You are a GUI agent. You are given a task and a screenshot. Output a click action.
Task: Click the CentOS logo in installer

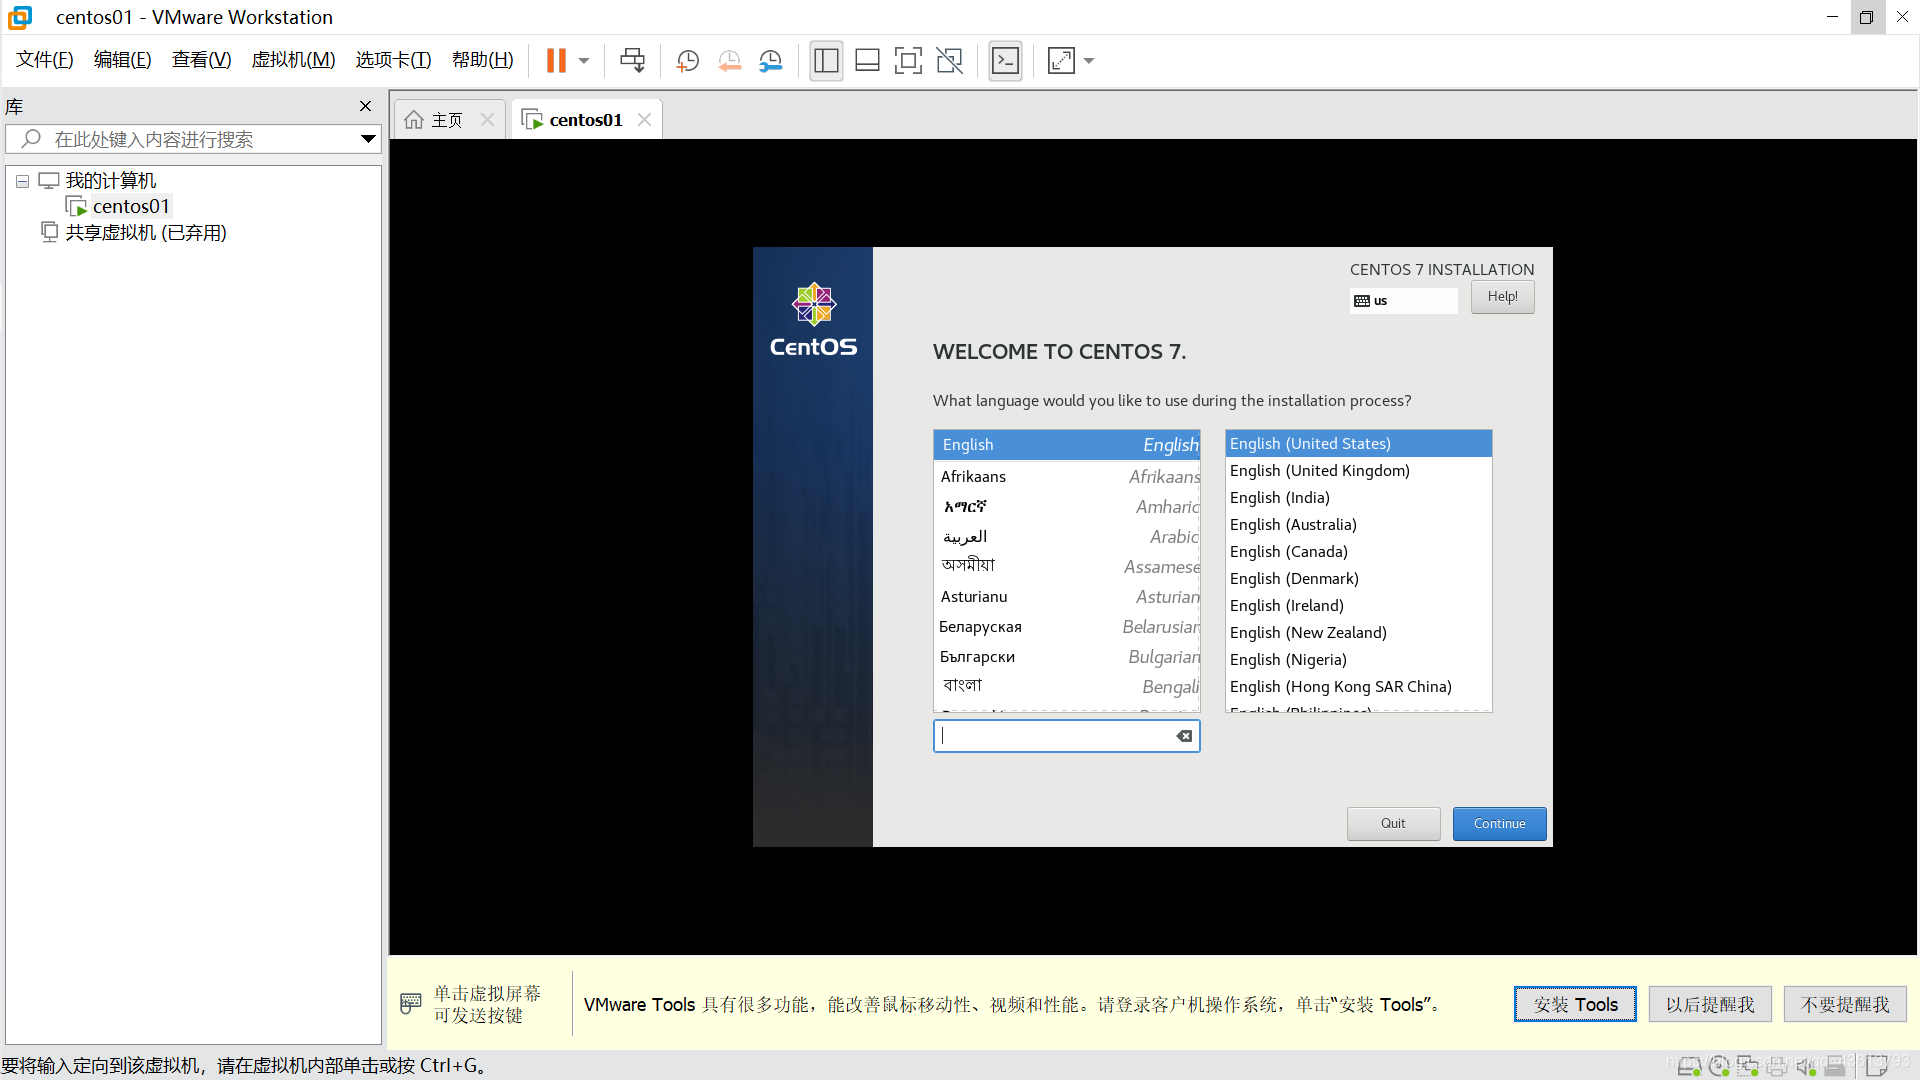(813, 320)
